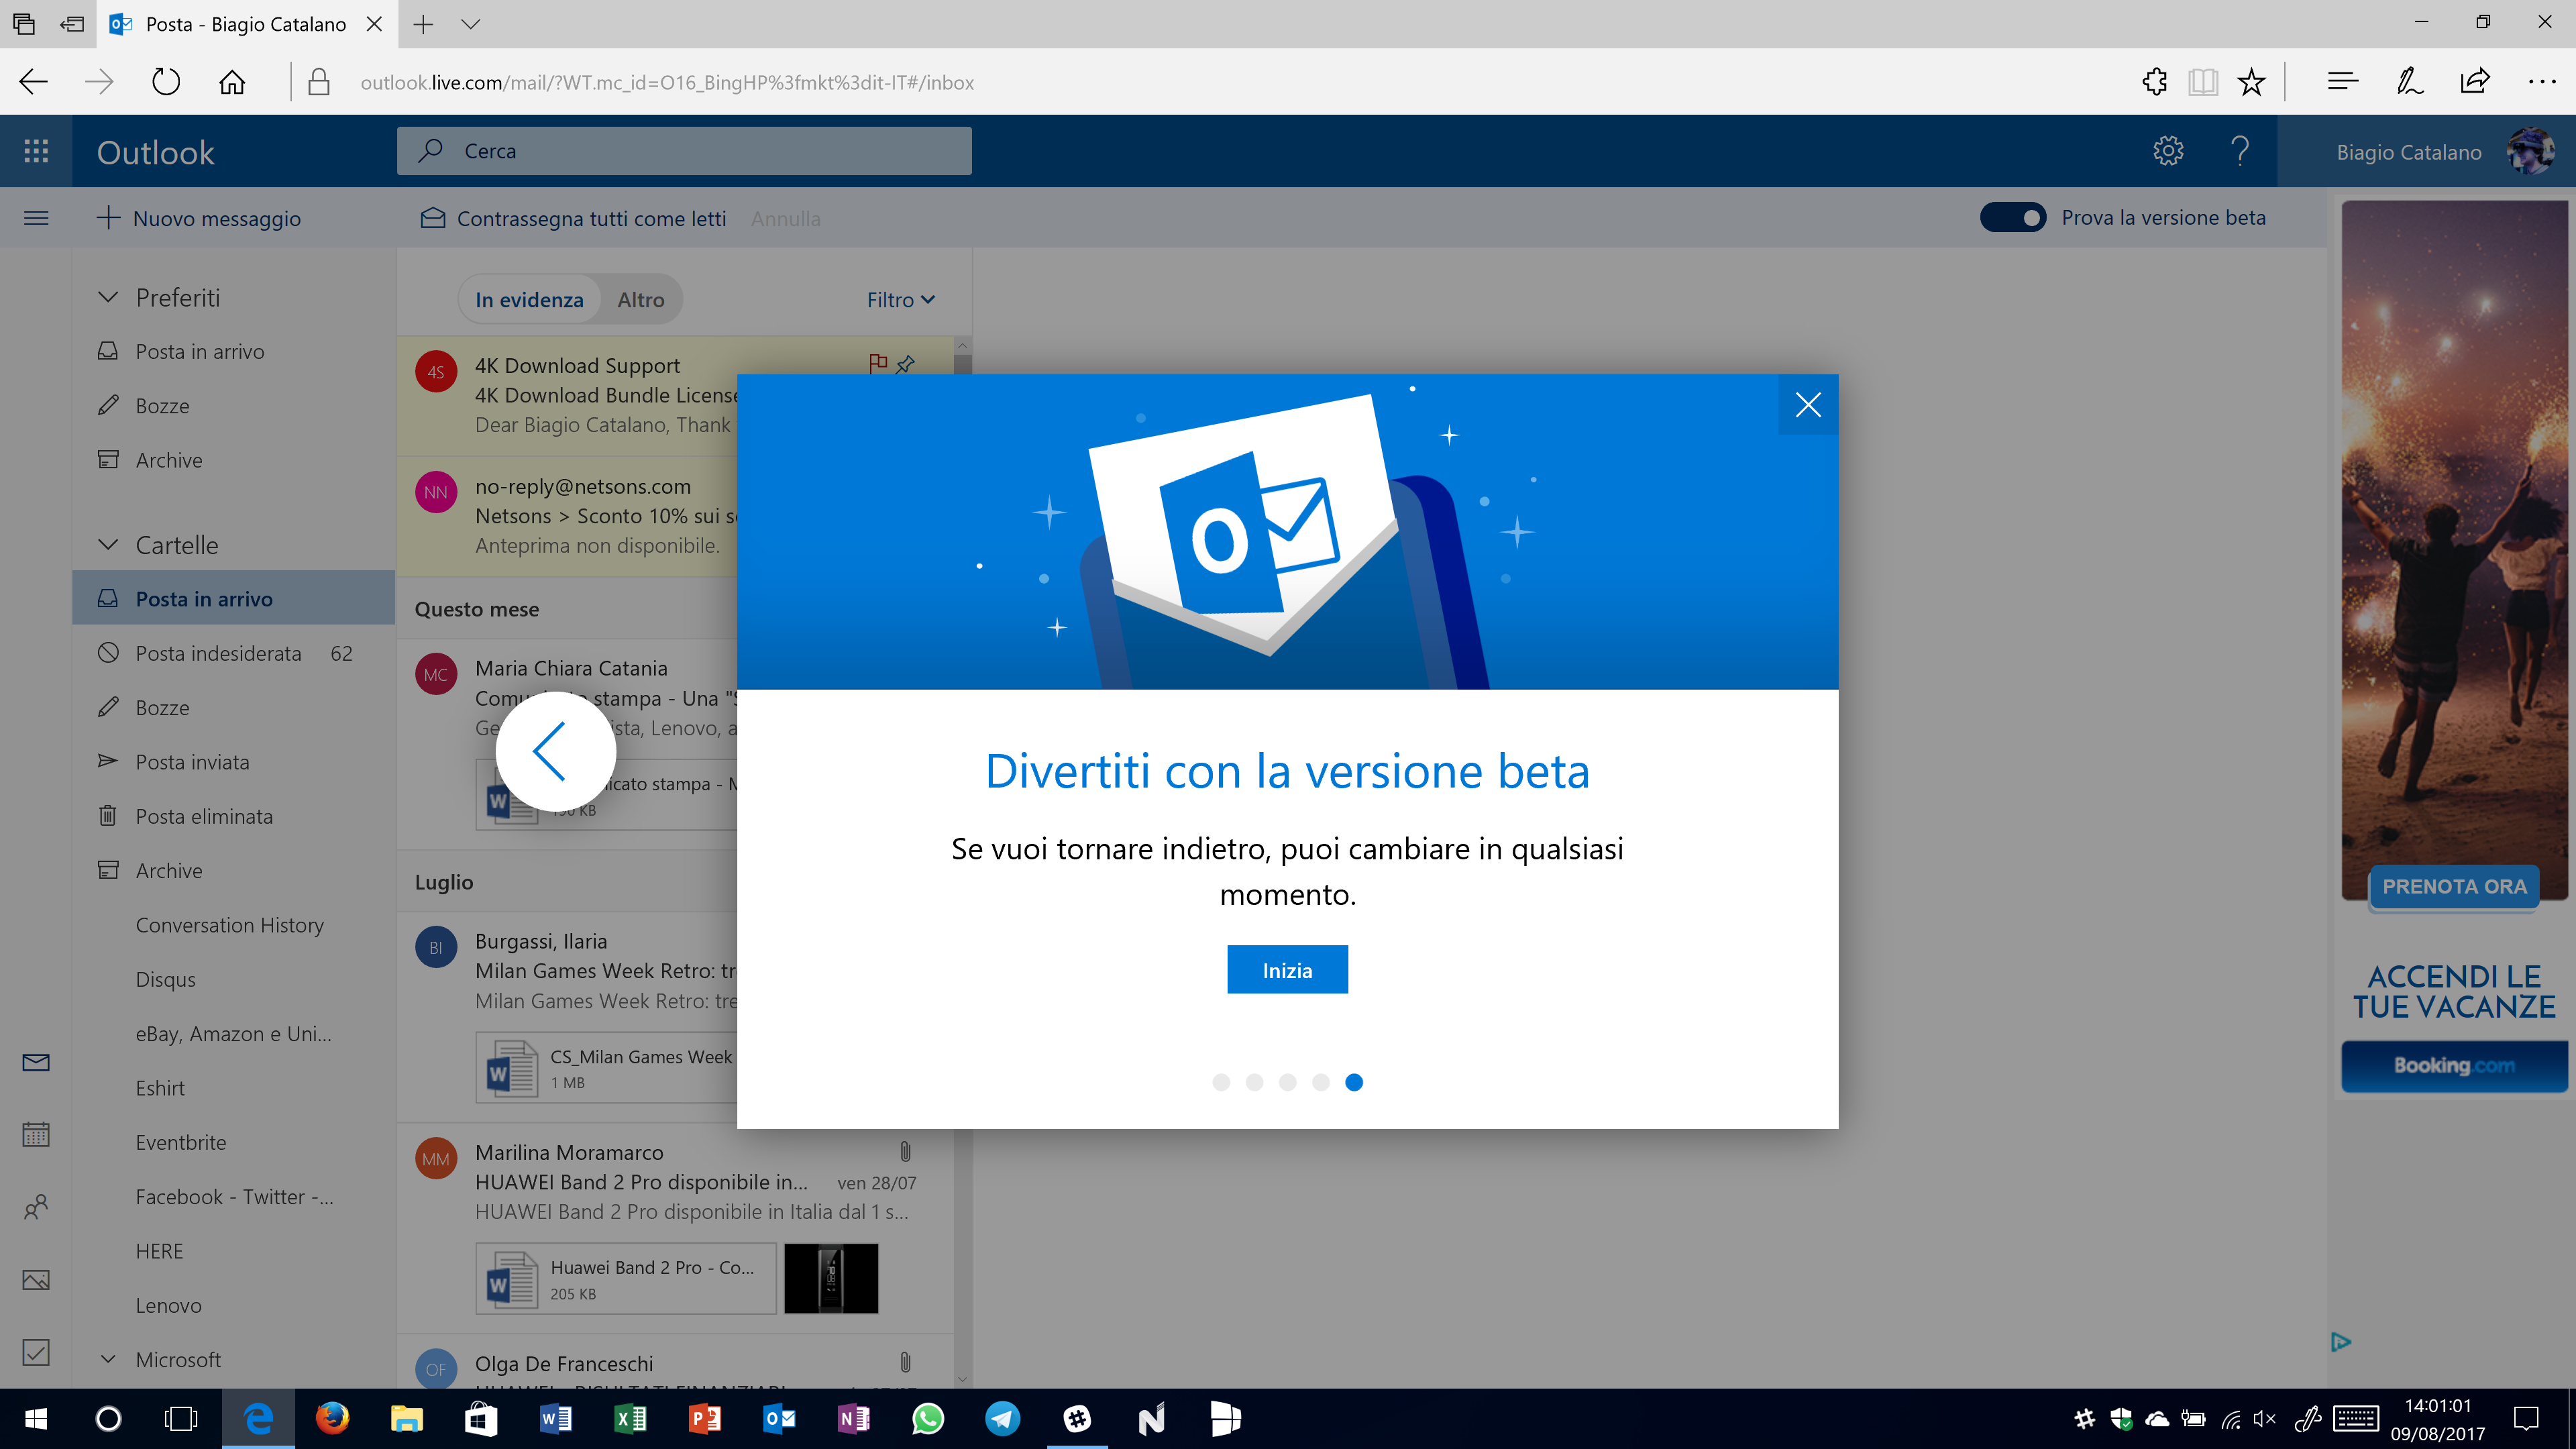Go to previous slide in beta dialog

coord(555,752)
